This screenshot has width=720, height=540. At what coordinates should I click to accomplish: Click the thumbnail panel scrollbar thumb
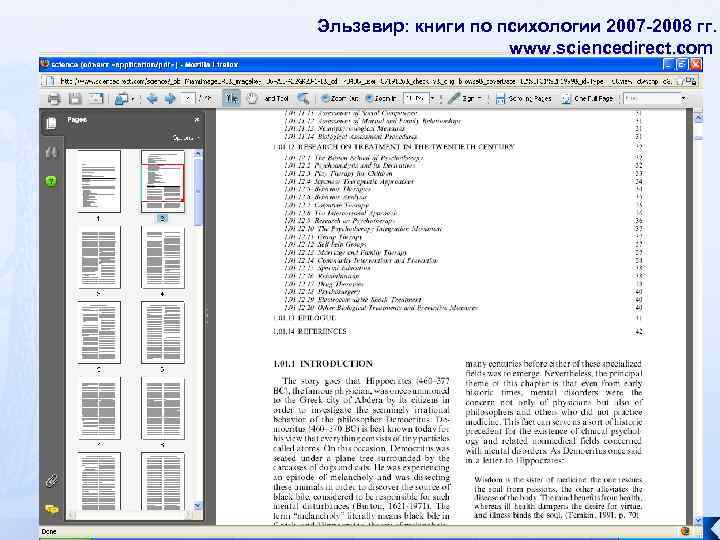pos(198,192)
